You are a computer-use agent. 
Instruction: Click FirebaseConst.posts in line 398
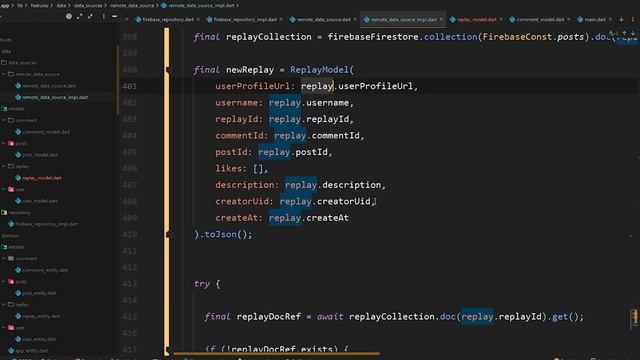click(x=533, y=37)
